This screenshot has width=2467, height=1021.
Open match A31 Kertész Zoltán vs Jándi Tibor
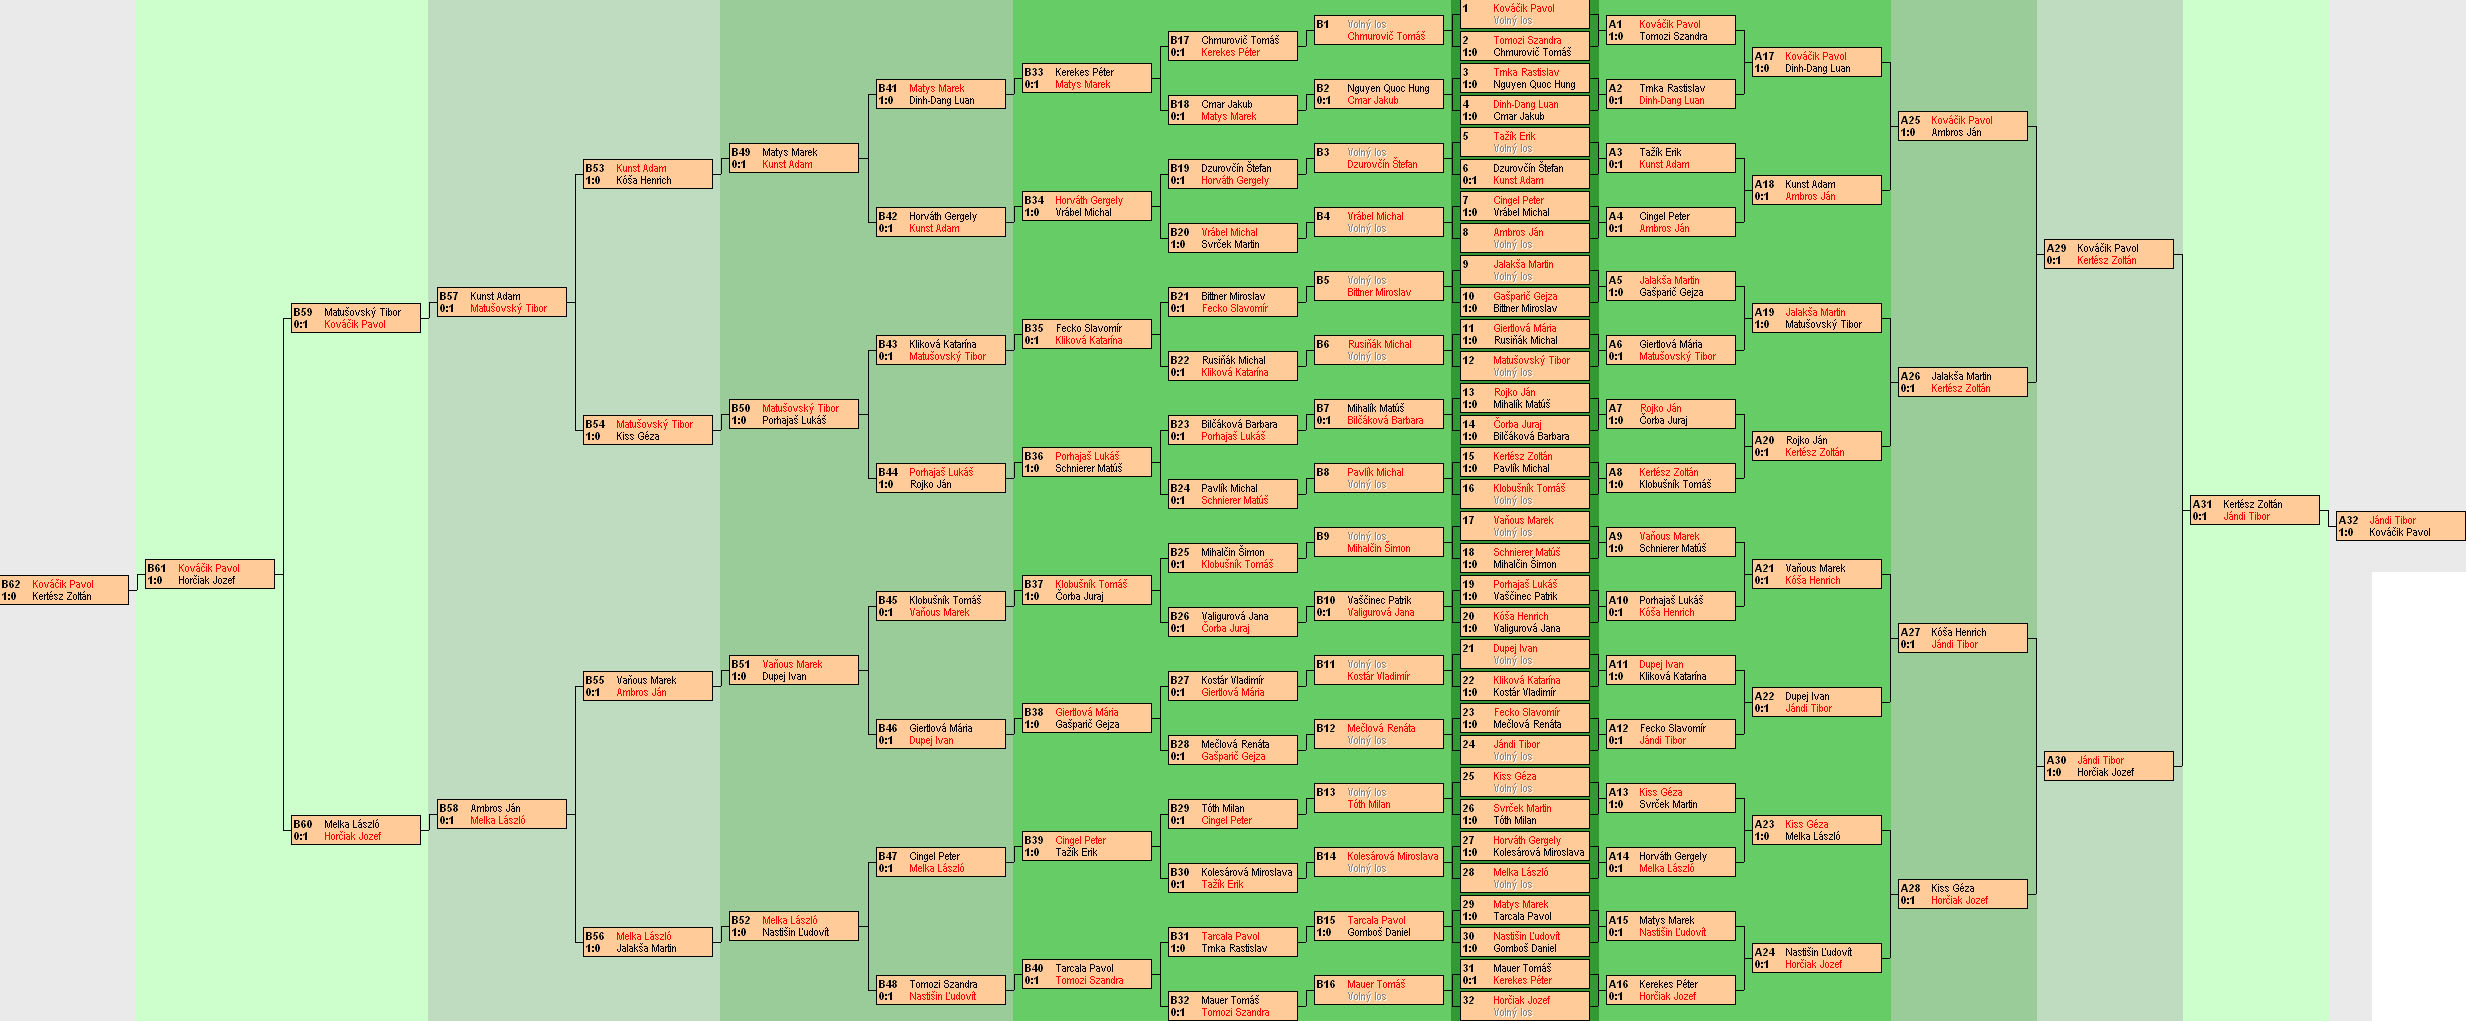click(2254, 510)
